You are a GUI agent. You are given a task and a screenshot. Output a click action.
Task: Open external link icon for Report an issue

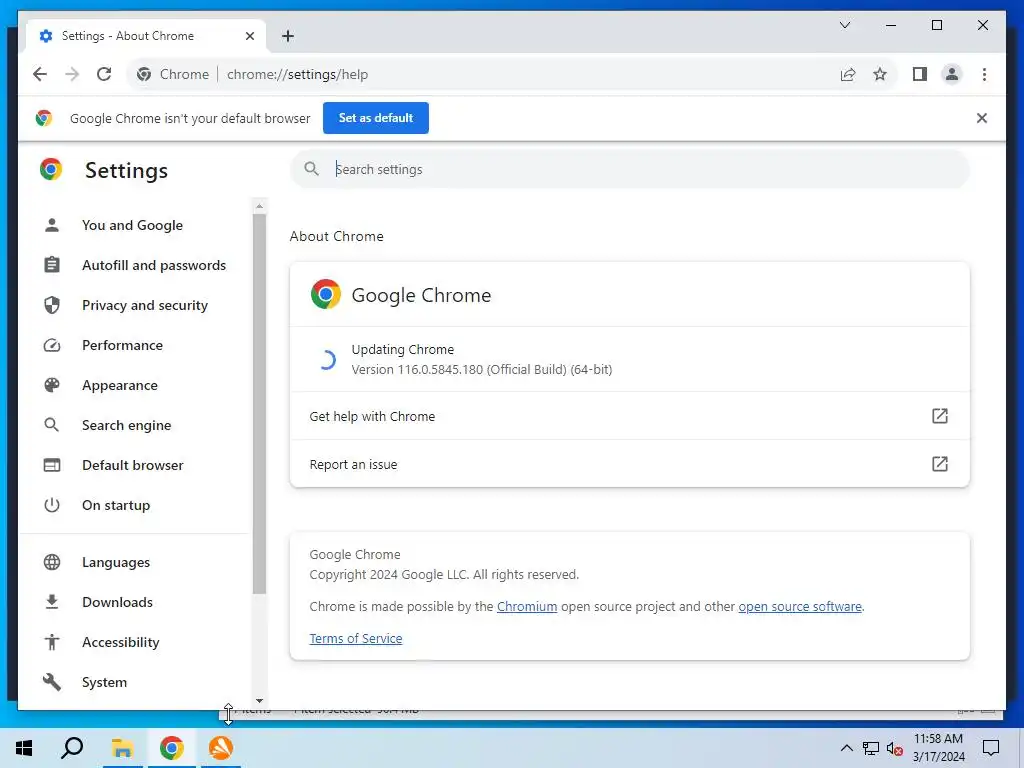[x=939, y=464]
